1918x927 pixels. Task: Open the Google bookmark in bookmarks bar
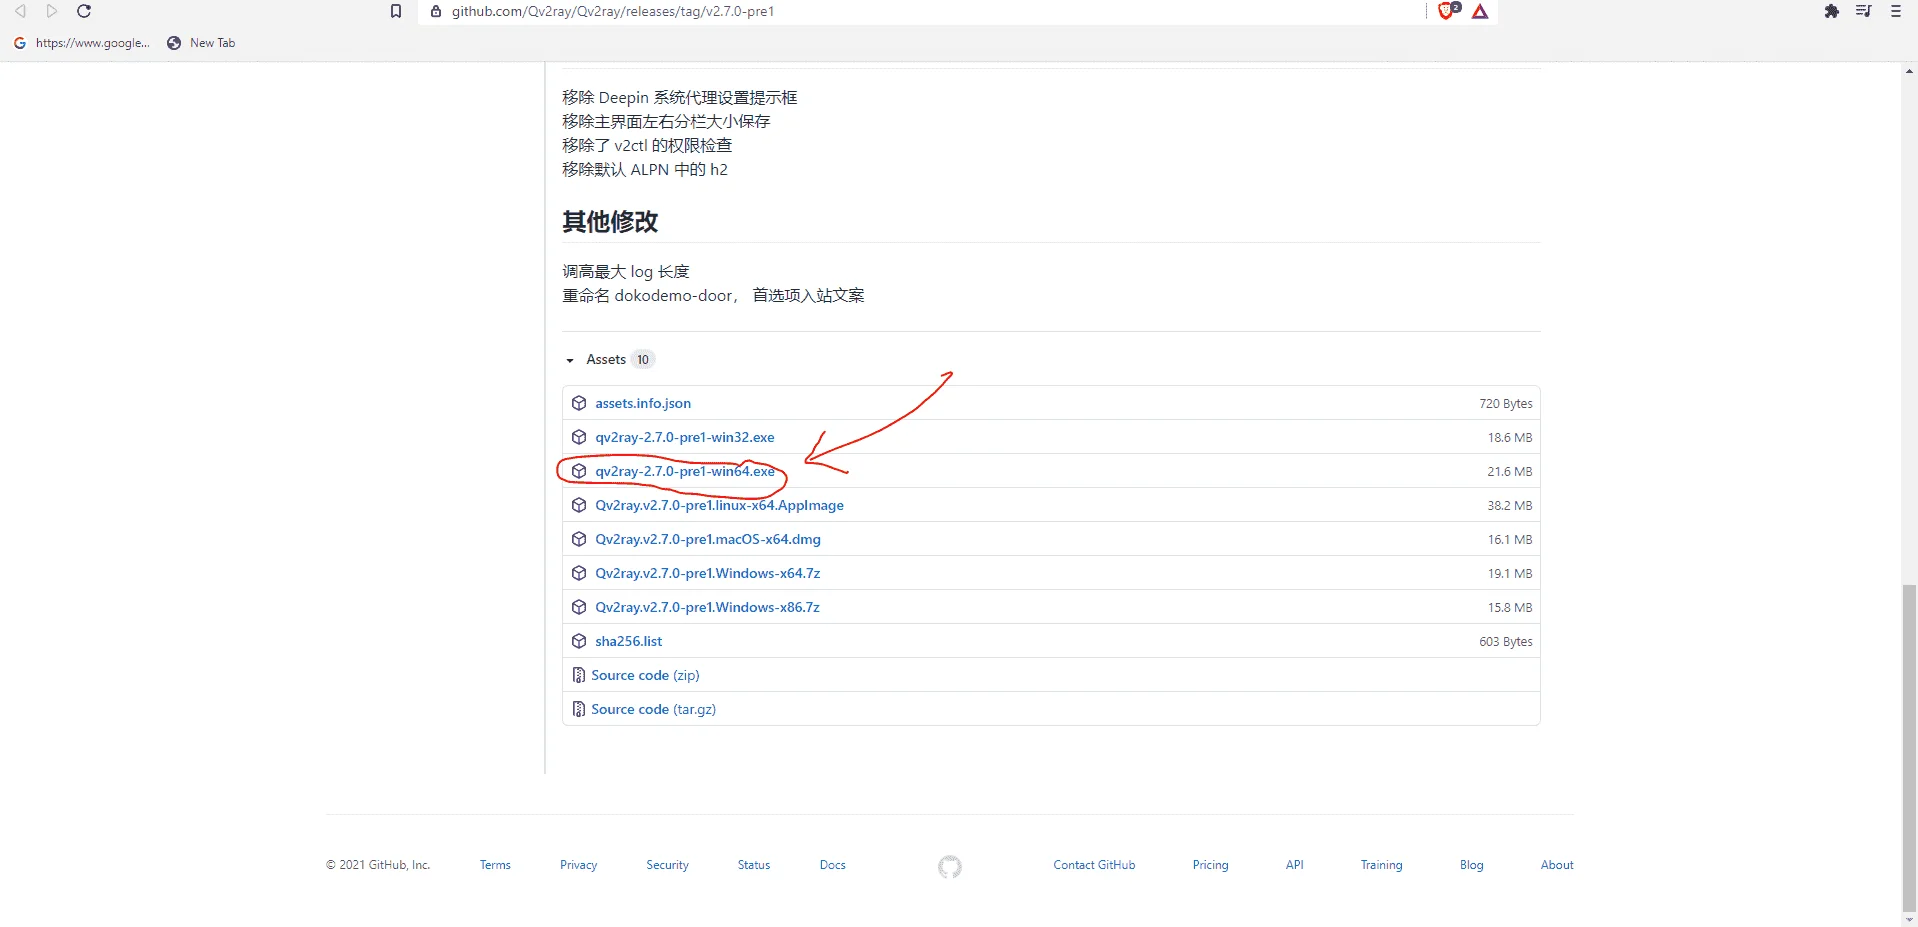[82, 43]
